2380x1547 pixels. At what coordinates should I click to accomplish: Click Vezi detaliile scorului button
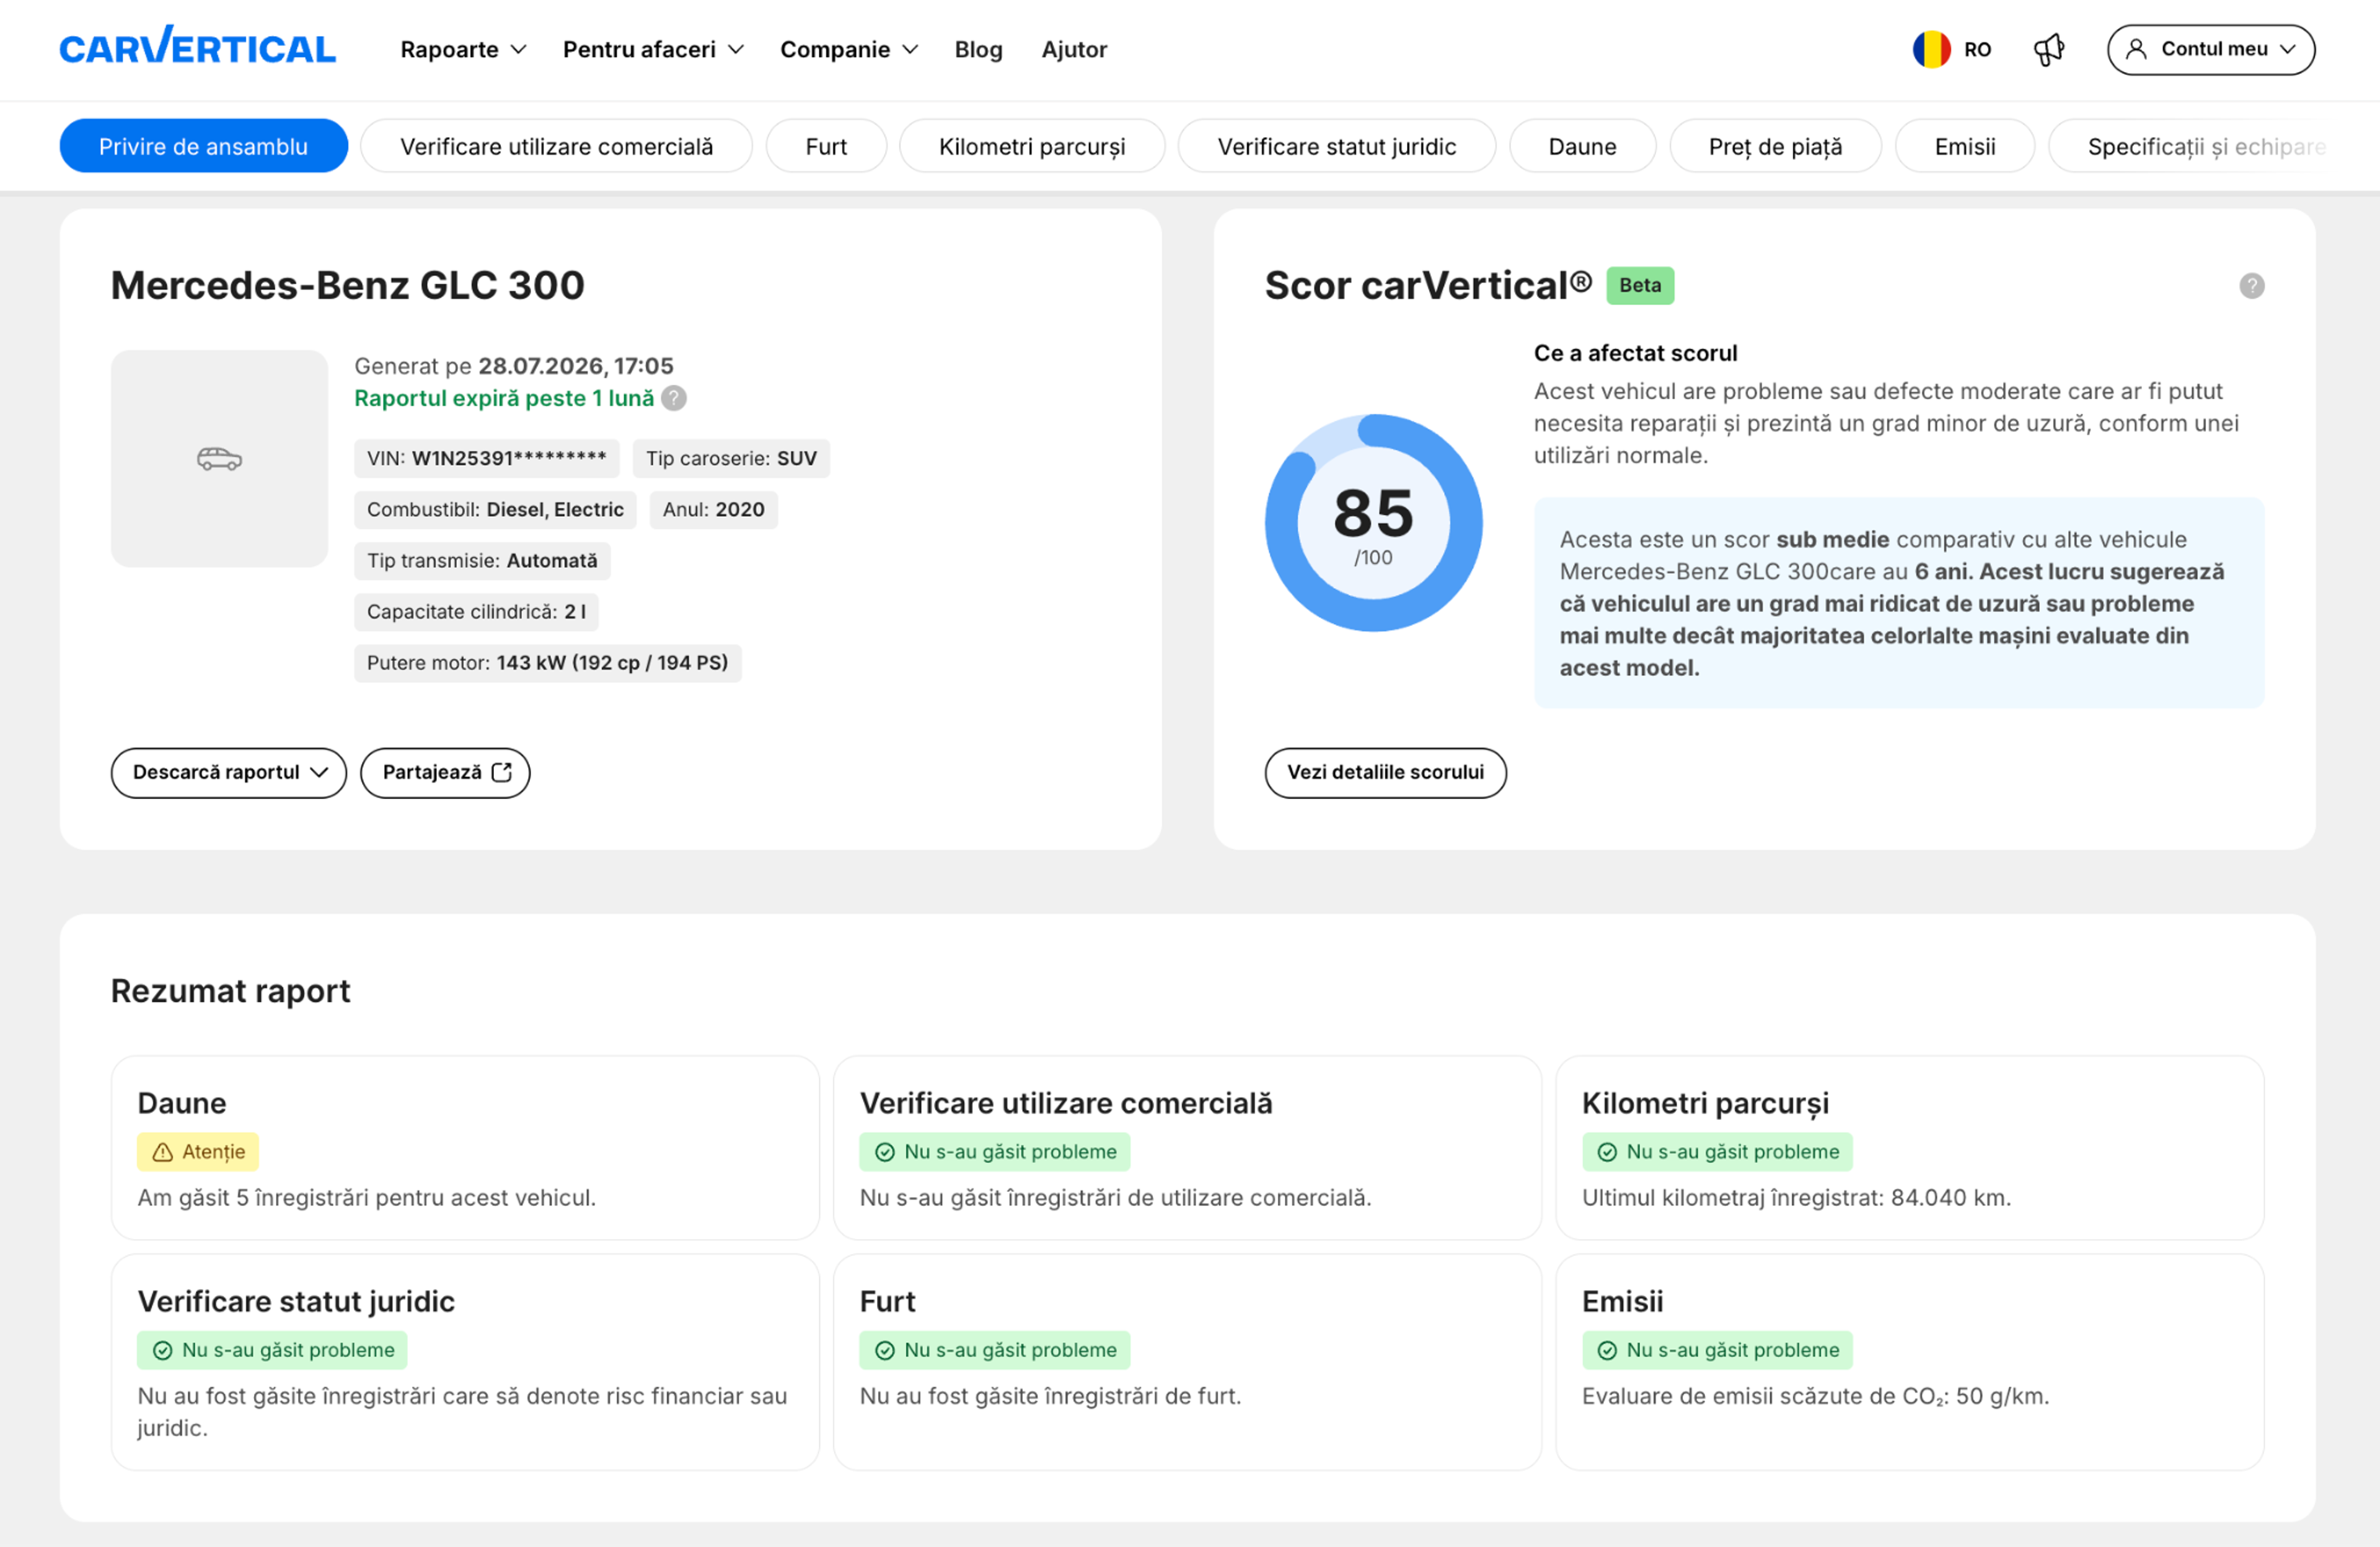[x=1385, y=772]
